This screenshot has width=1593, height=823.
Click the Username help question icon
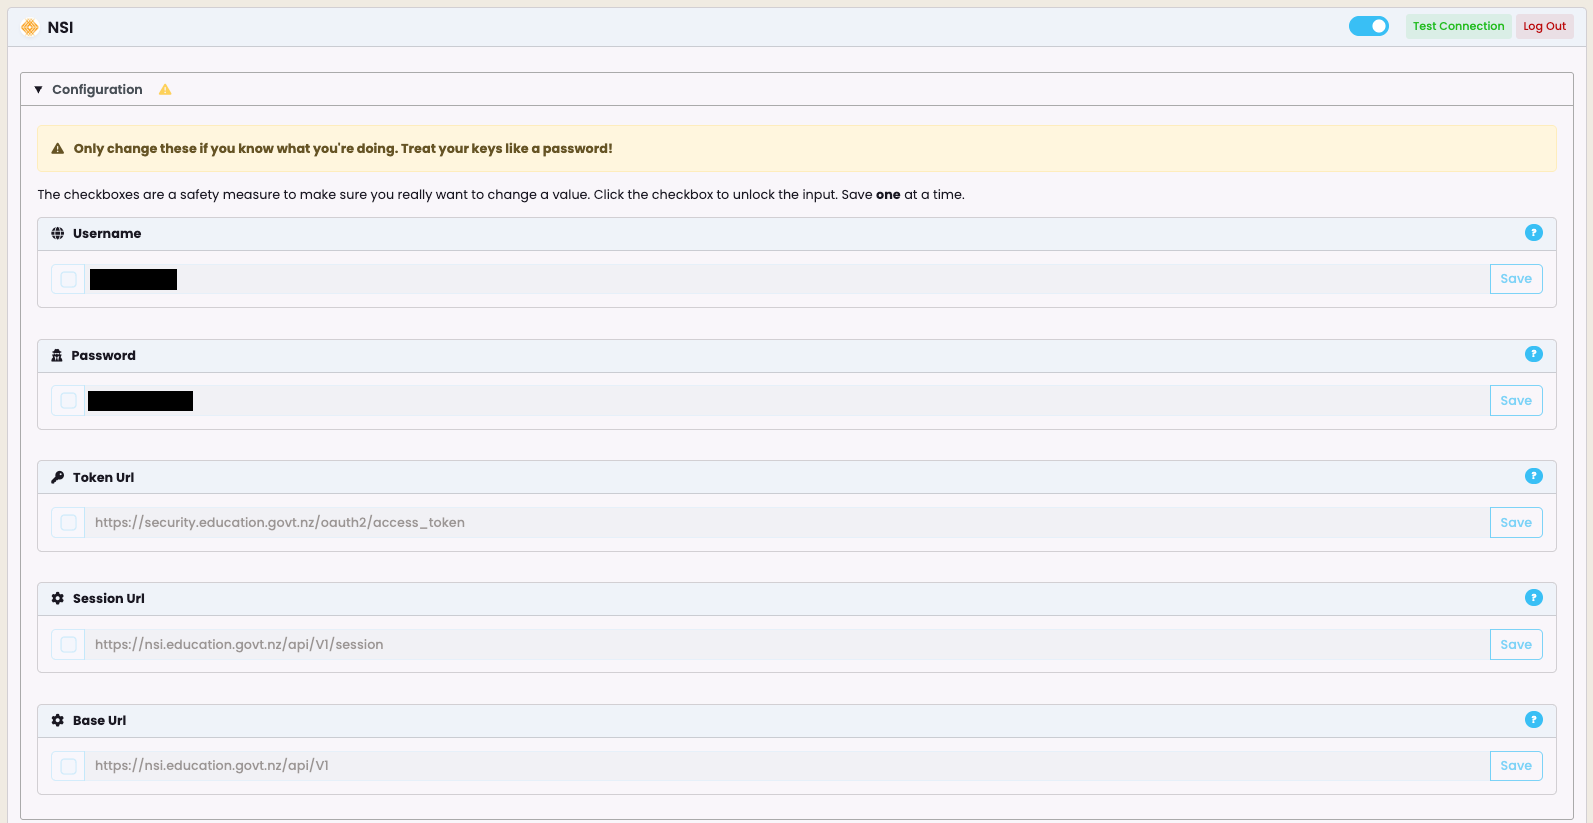(1533, 233)
